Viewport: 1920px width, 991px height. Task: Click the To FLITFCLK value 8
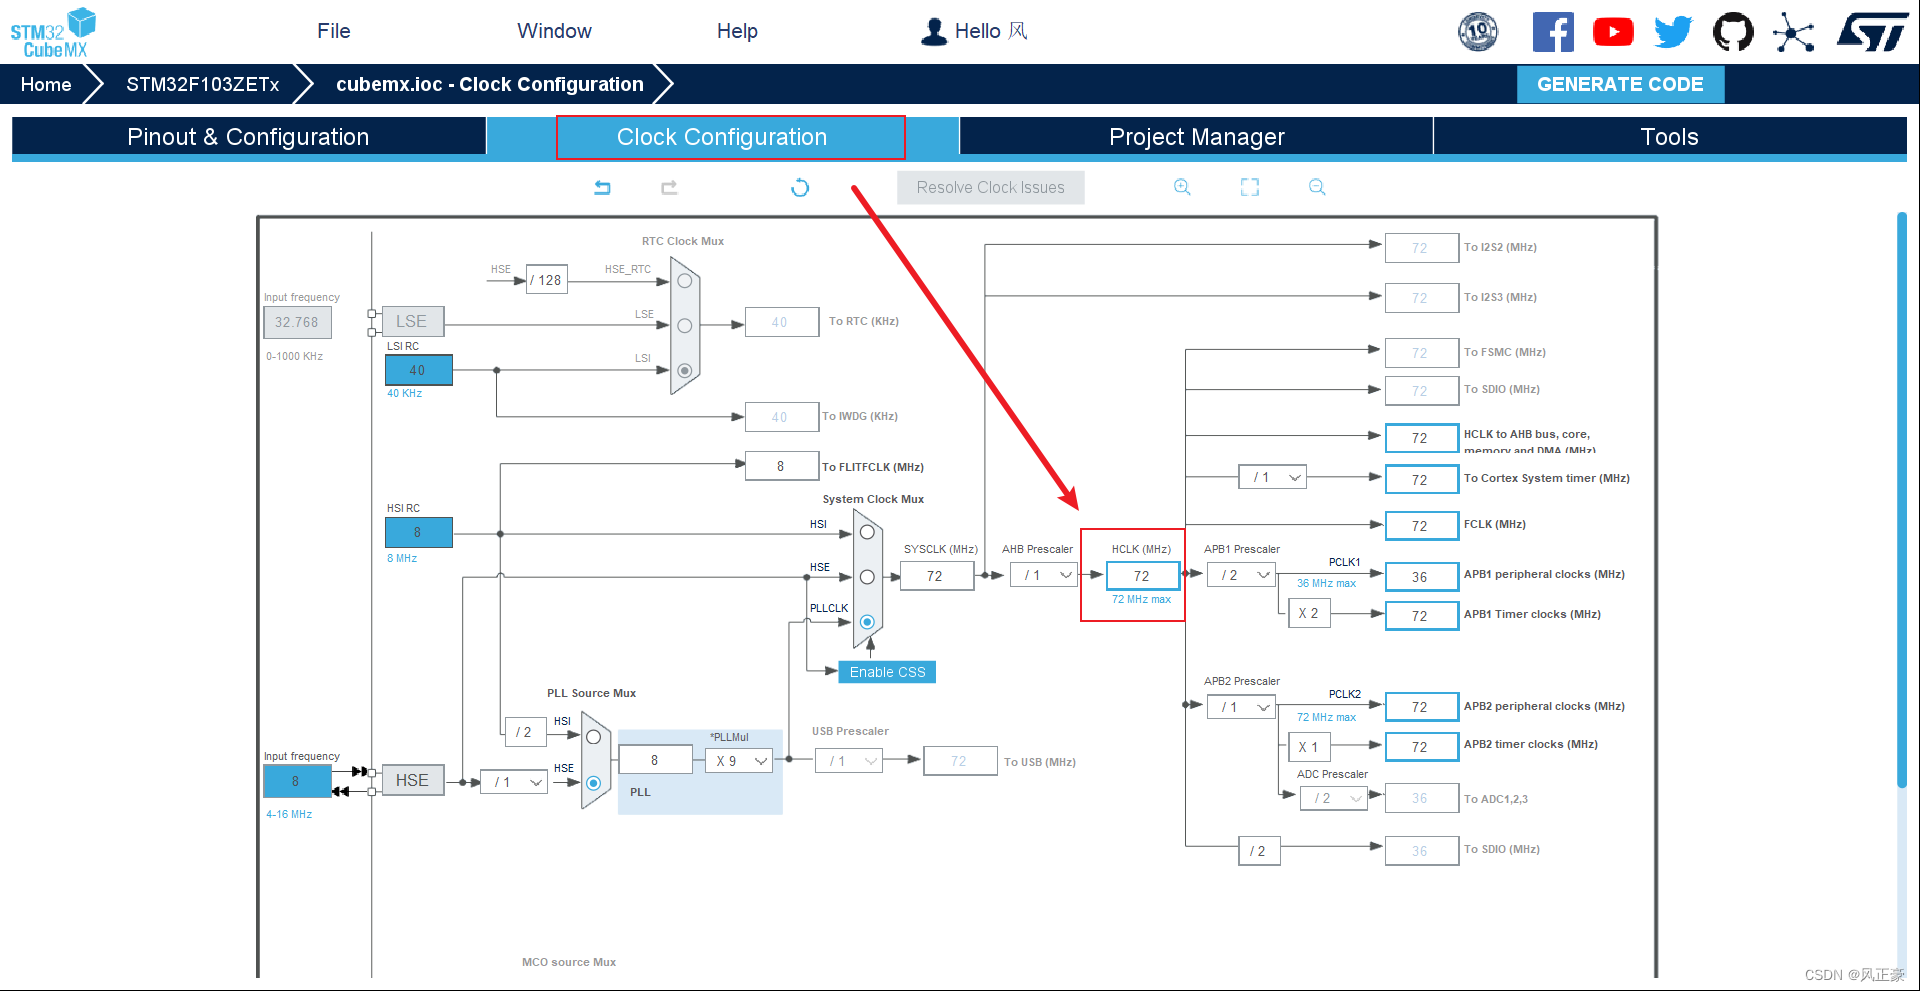click(x=782, y=466)
